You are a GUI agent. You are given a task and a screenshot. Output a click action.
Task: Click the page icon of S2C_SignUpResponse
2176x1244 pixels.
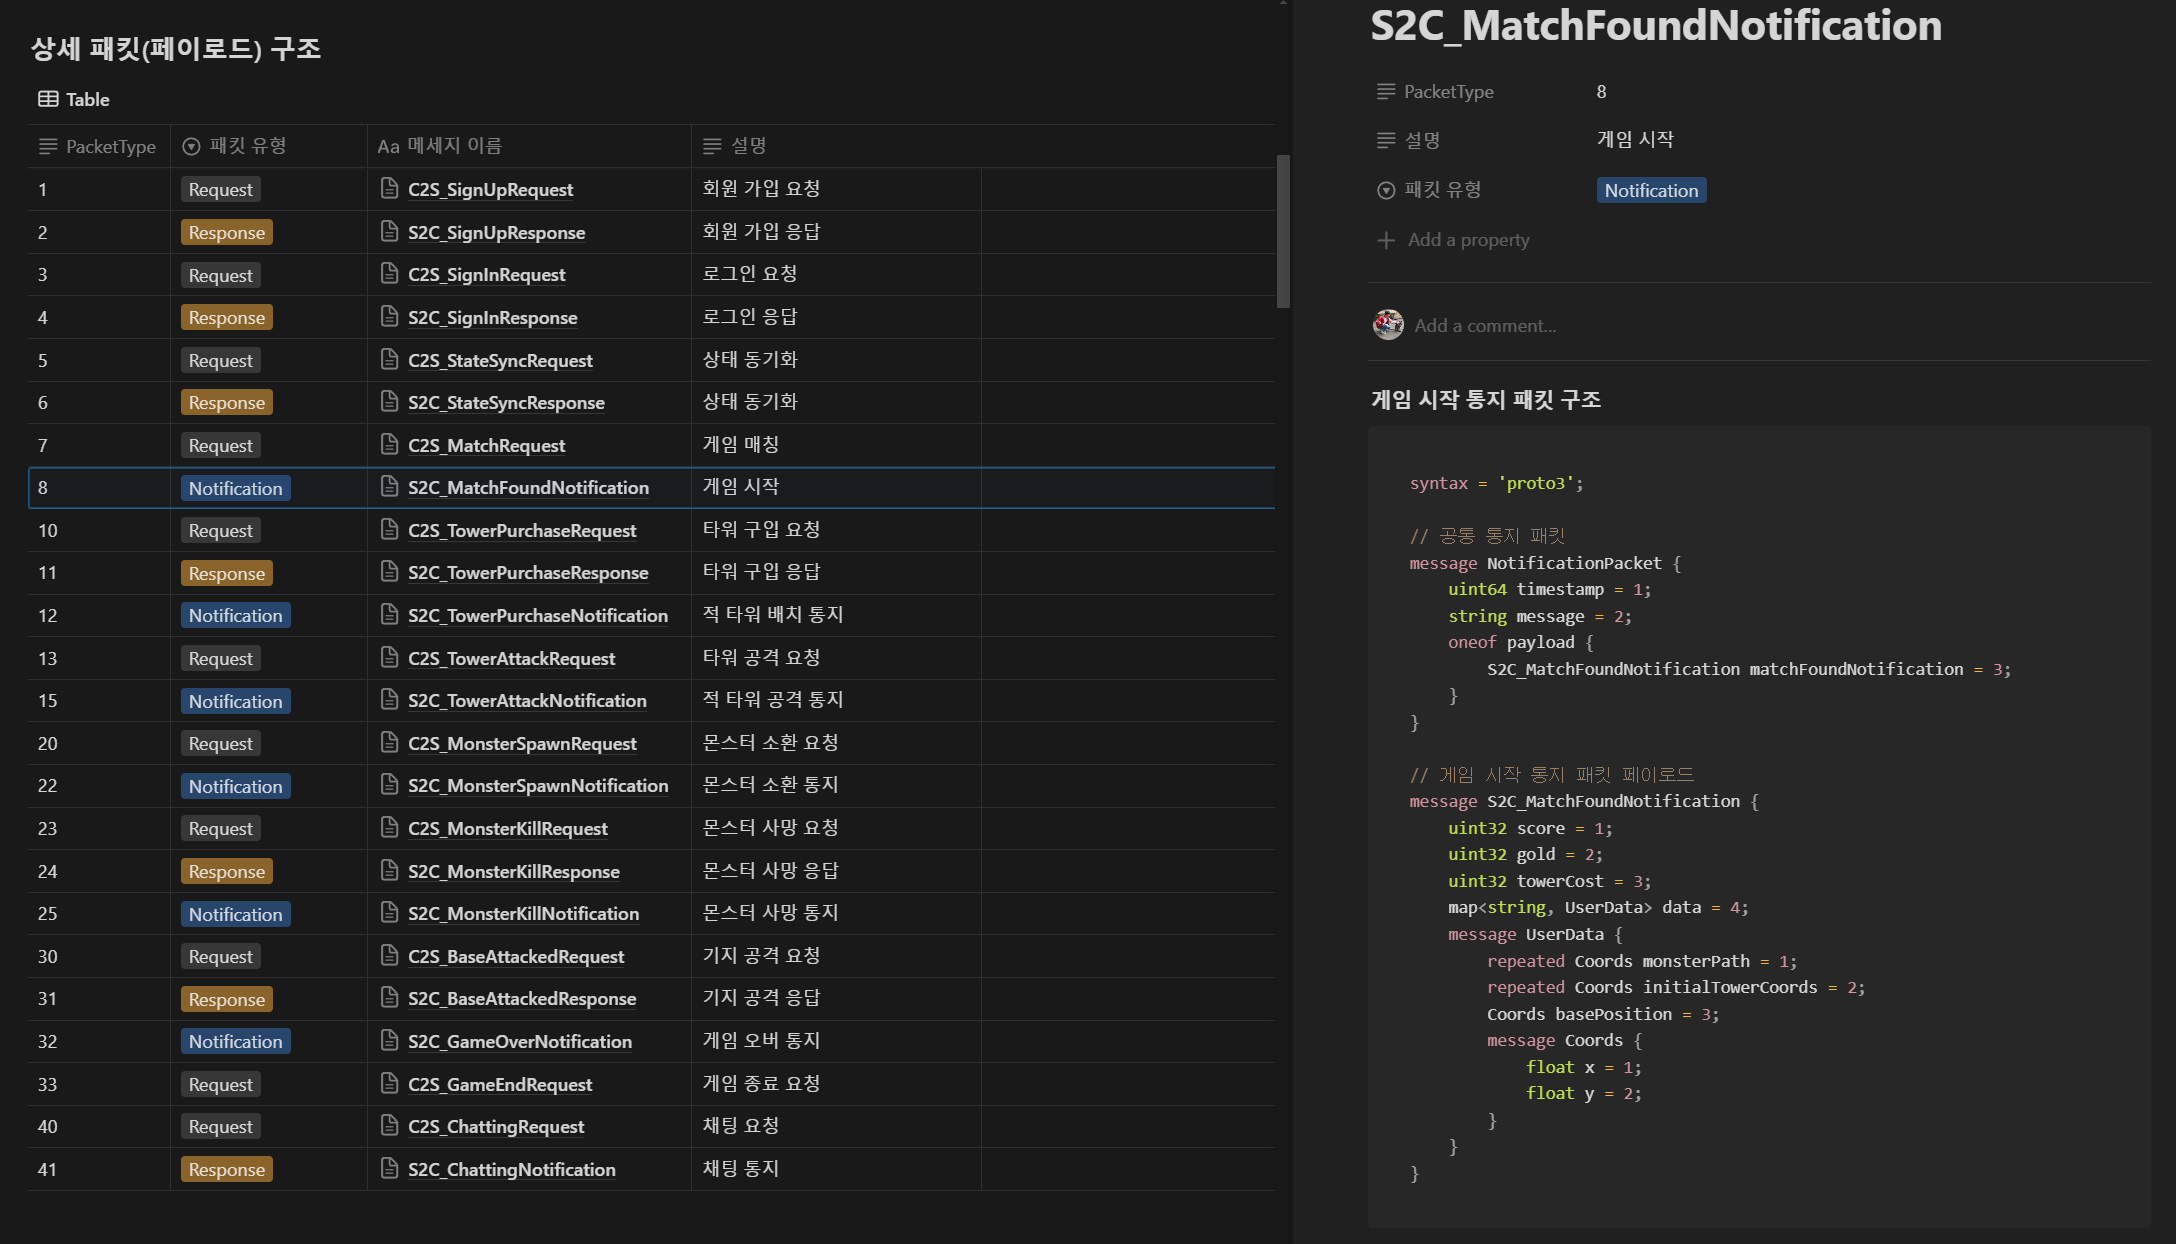390,231
